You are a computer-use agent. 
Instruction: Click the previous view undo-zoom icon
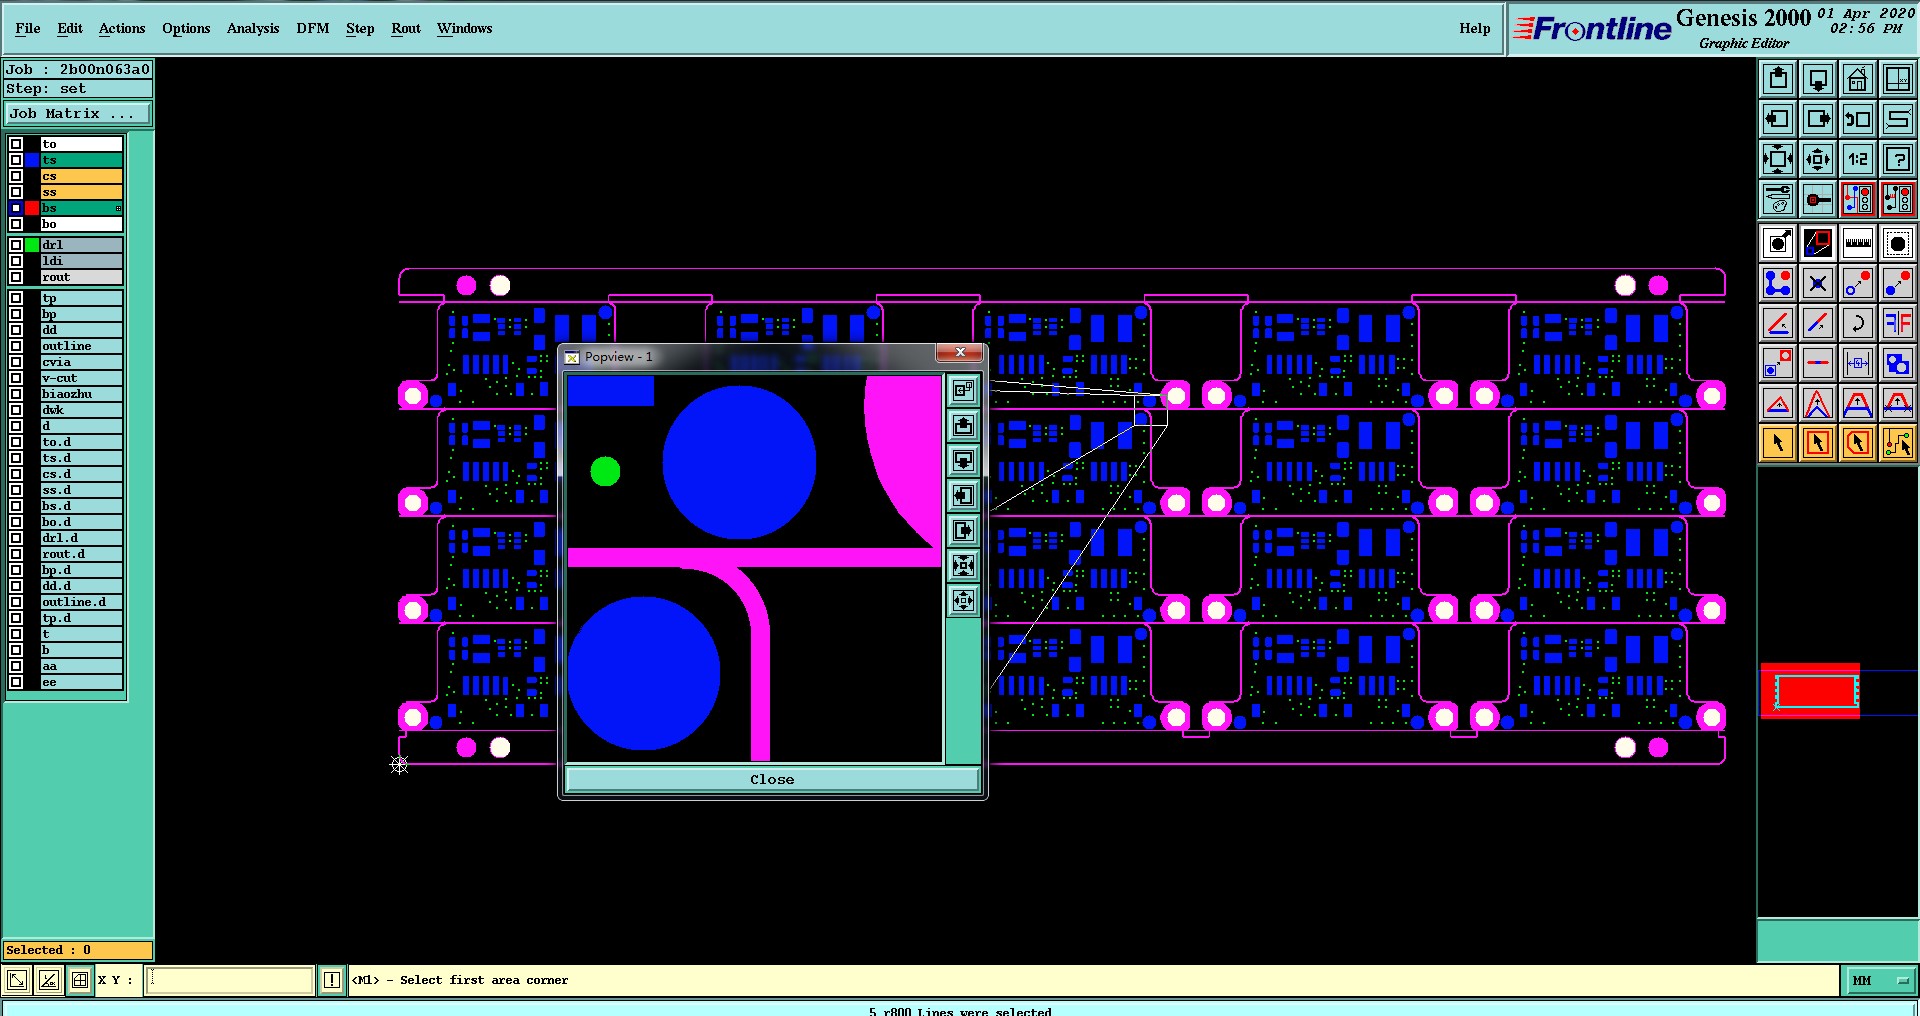tap(1858, 119)
